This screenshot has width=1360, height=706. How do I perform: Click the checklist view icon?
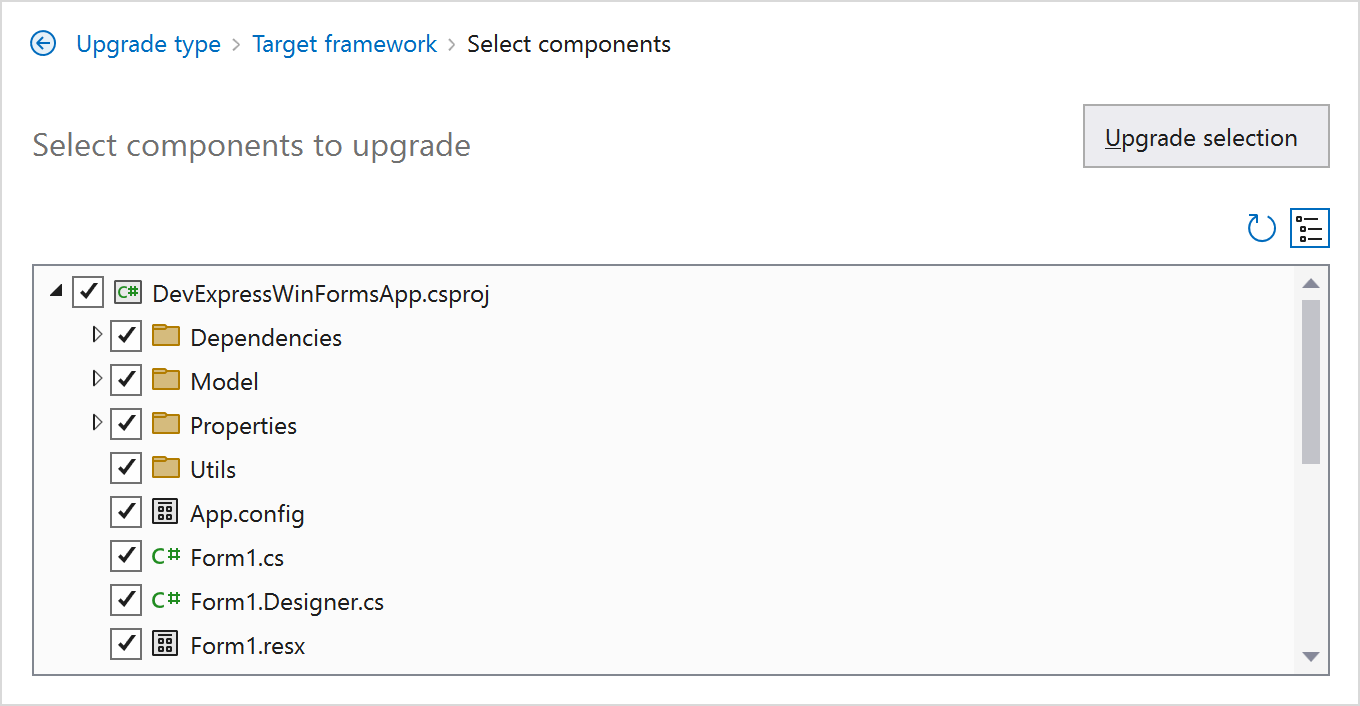click(1310, 229)
